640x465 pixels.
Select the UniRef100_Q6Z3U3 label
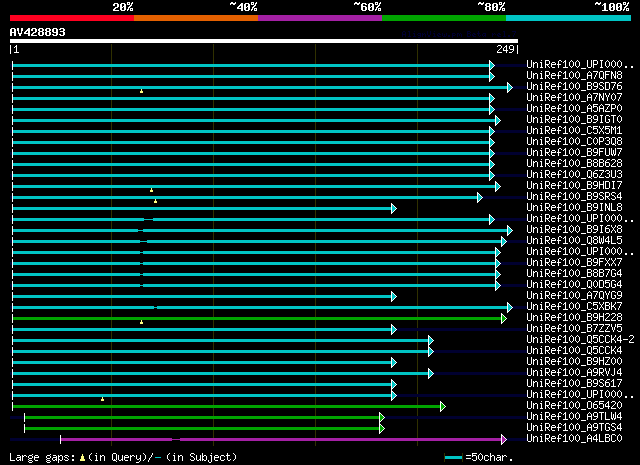click(x=574, y=175)
